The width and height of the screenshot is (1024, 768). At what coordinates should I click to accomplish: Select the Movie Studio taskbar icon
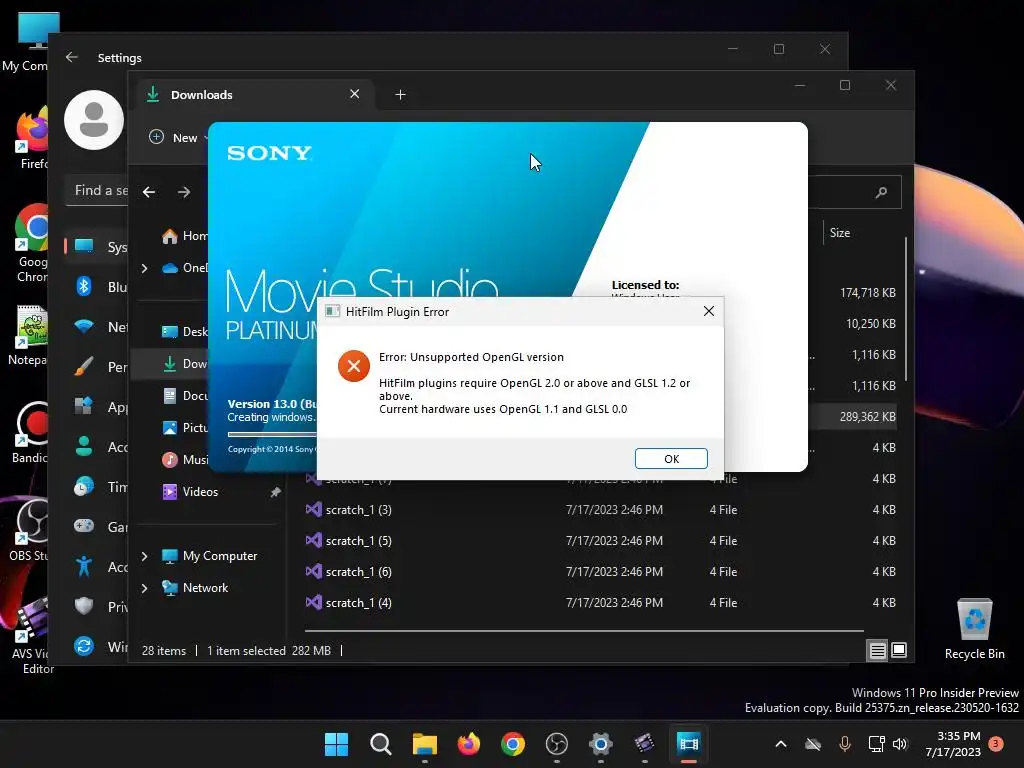[688, 744]
